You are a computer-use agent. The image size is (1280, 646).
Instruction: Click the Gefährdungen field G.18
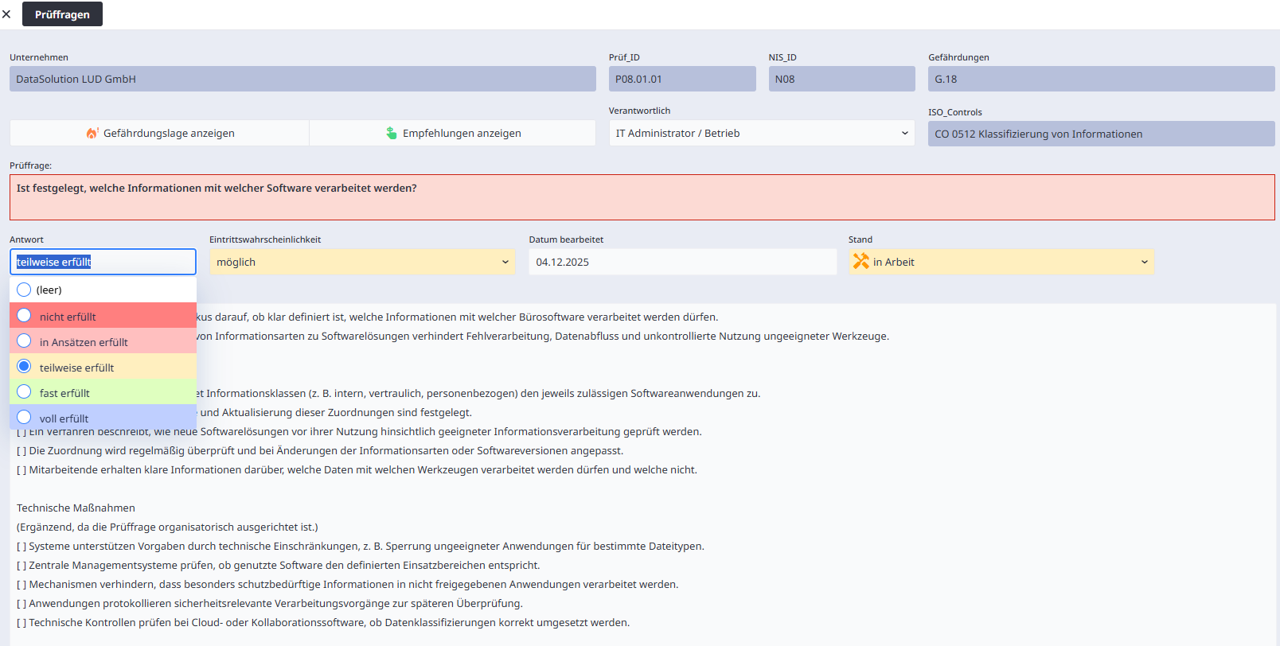tap(1101, 79)
